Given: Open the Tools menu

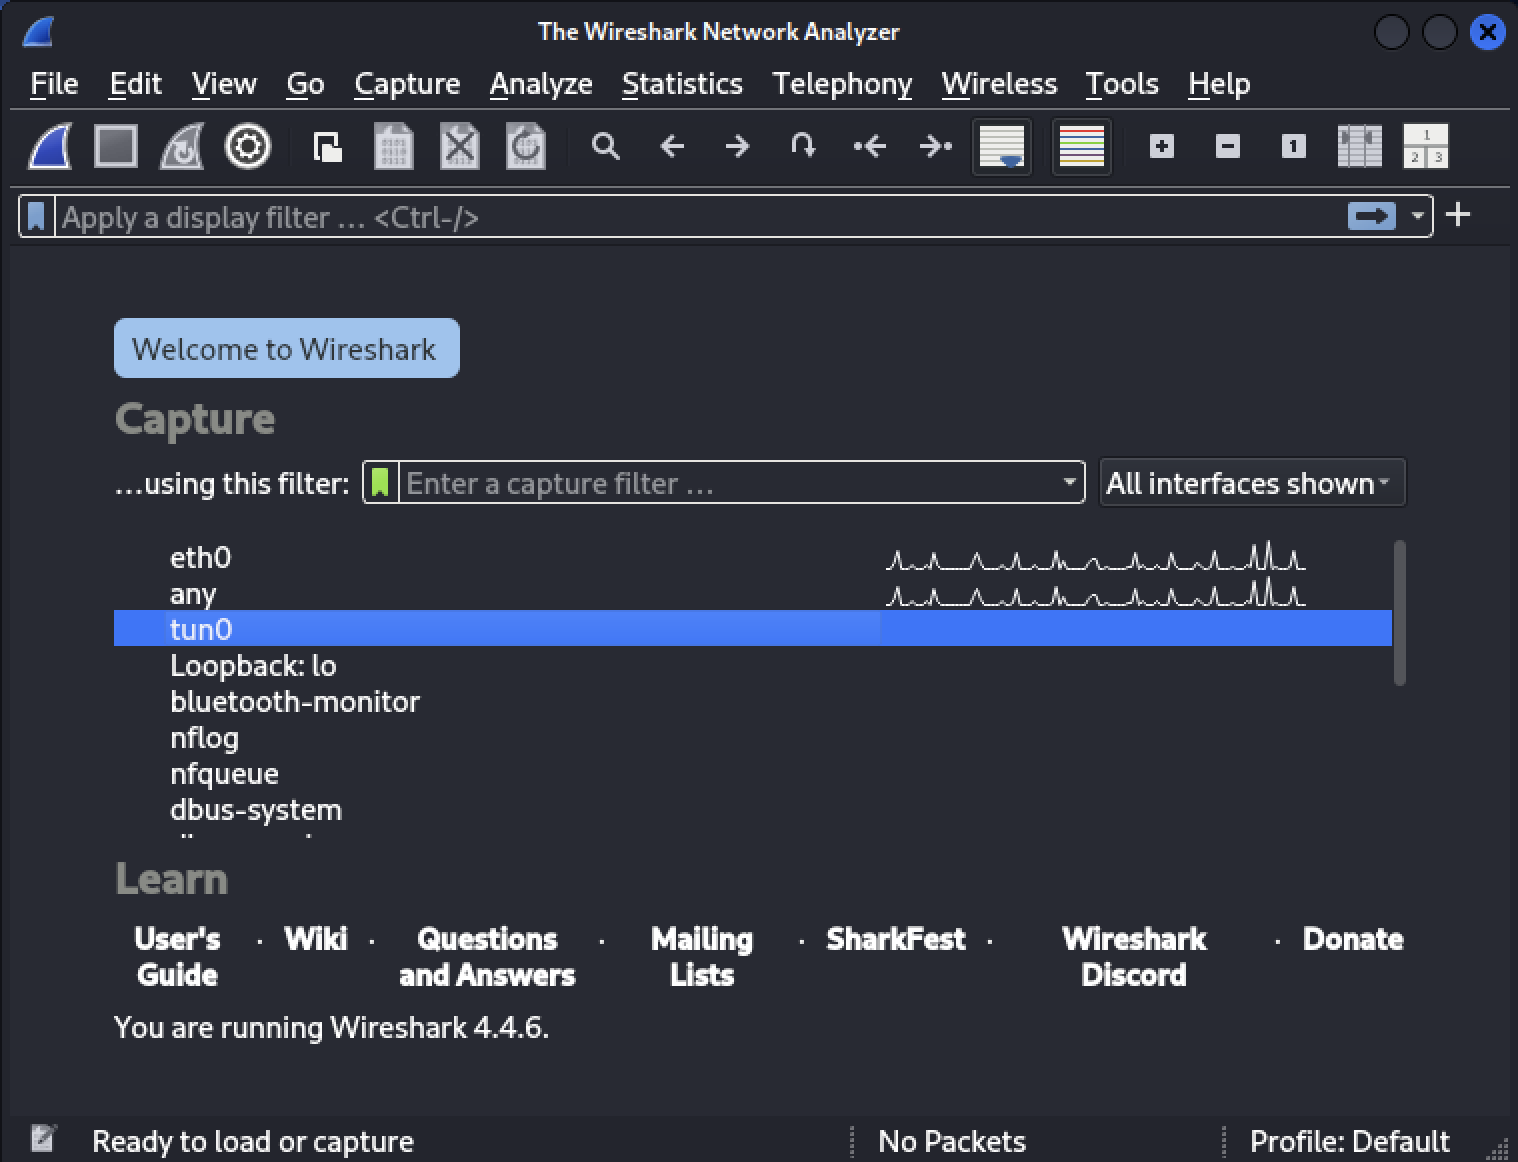Looking at the screenshot, I should pos(1122,84).
